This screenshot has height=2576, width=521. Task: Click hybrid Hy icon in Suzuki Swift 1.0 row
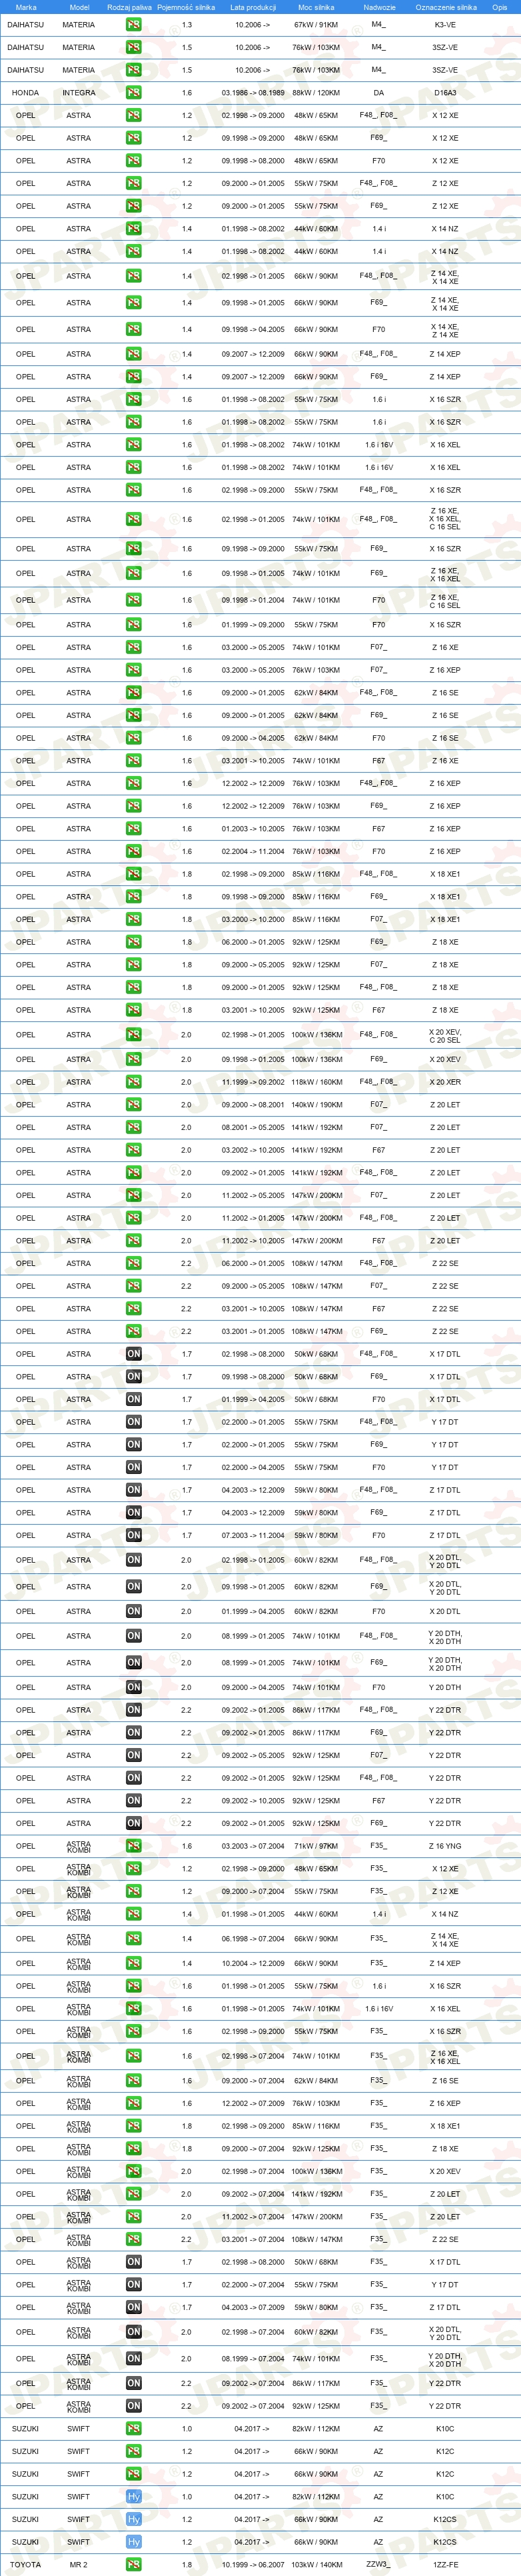(133, 2496)
